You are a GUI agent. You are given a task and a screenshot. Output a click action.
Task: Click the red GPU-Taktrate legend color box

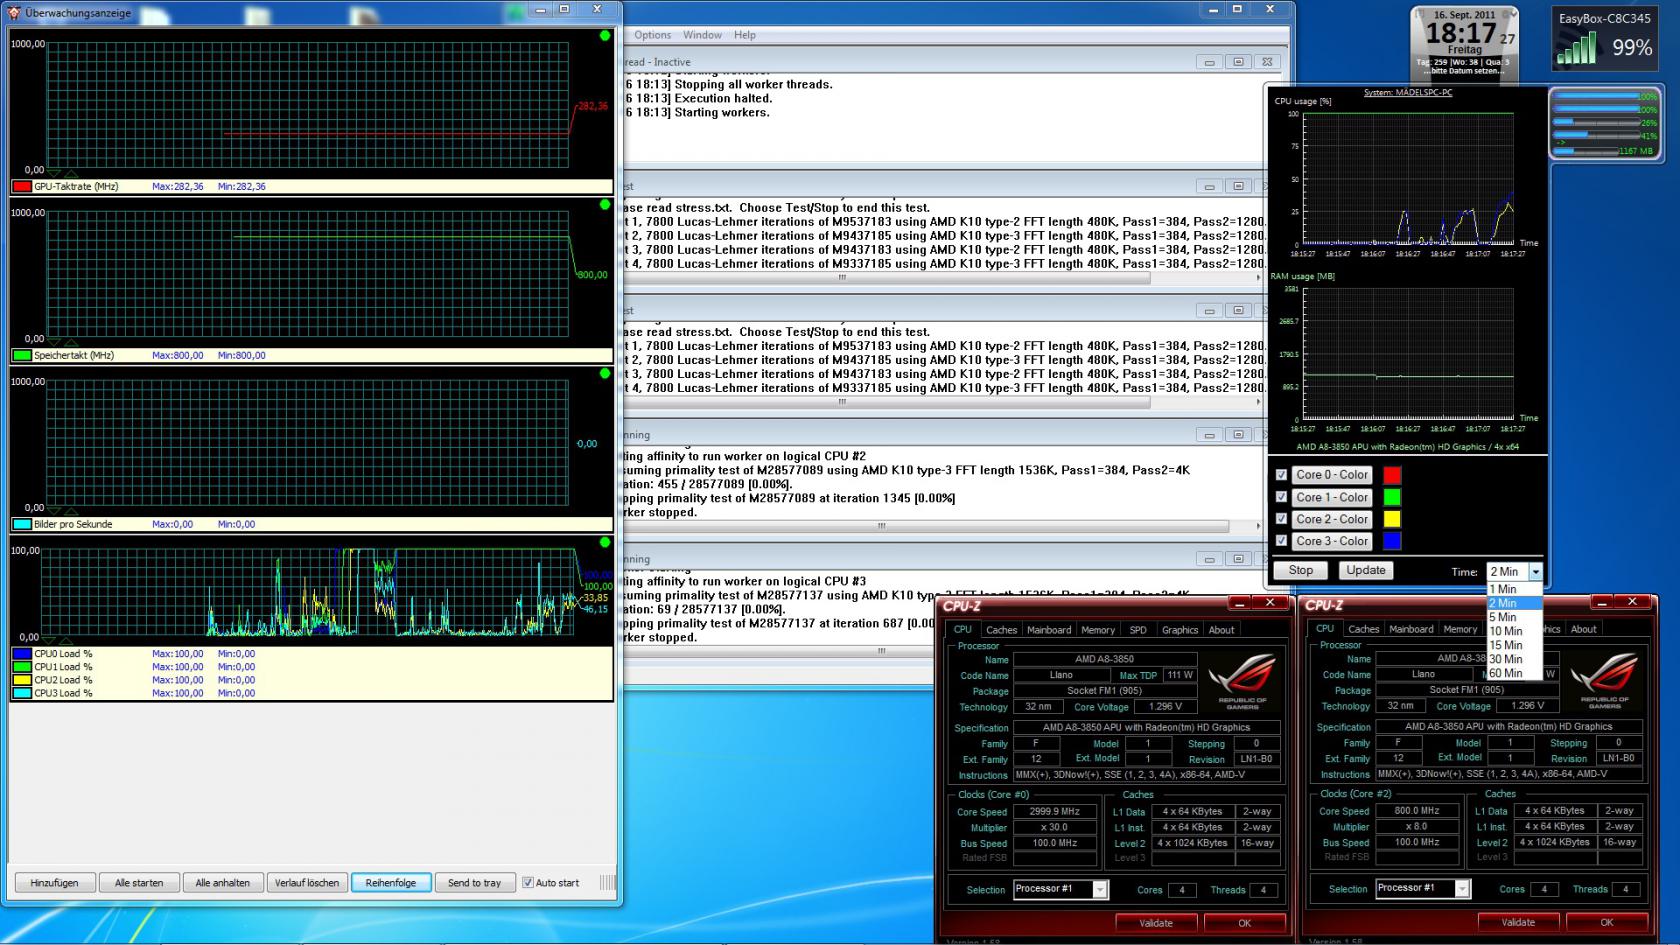click(x=22, y=187)
